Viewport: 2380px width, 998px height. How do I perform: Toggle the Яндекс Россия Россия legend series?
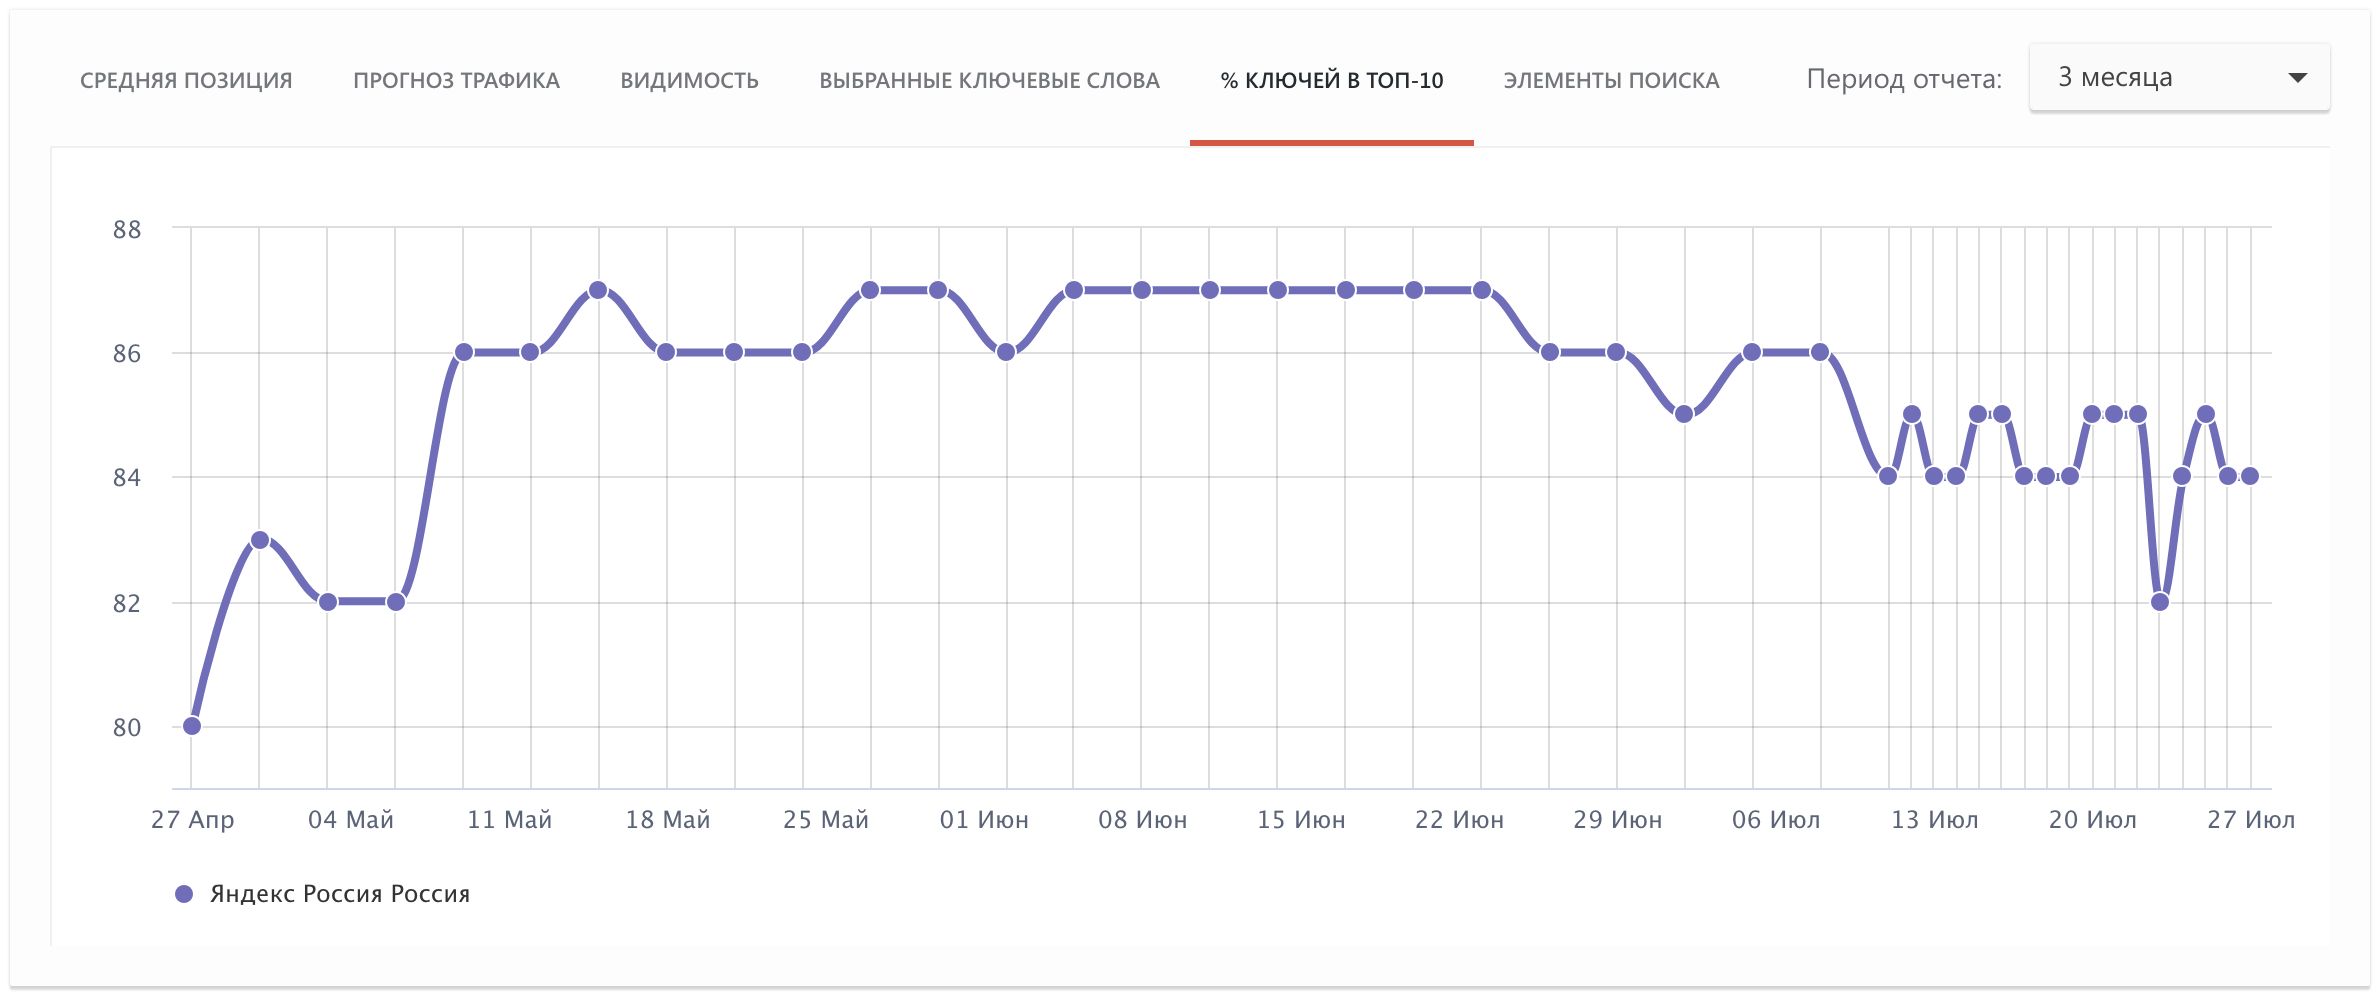(x=339, y=894)
